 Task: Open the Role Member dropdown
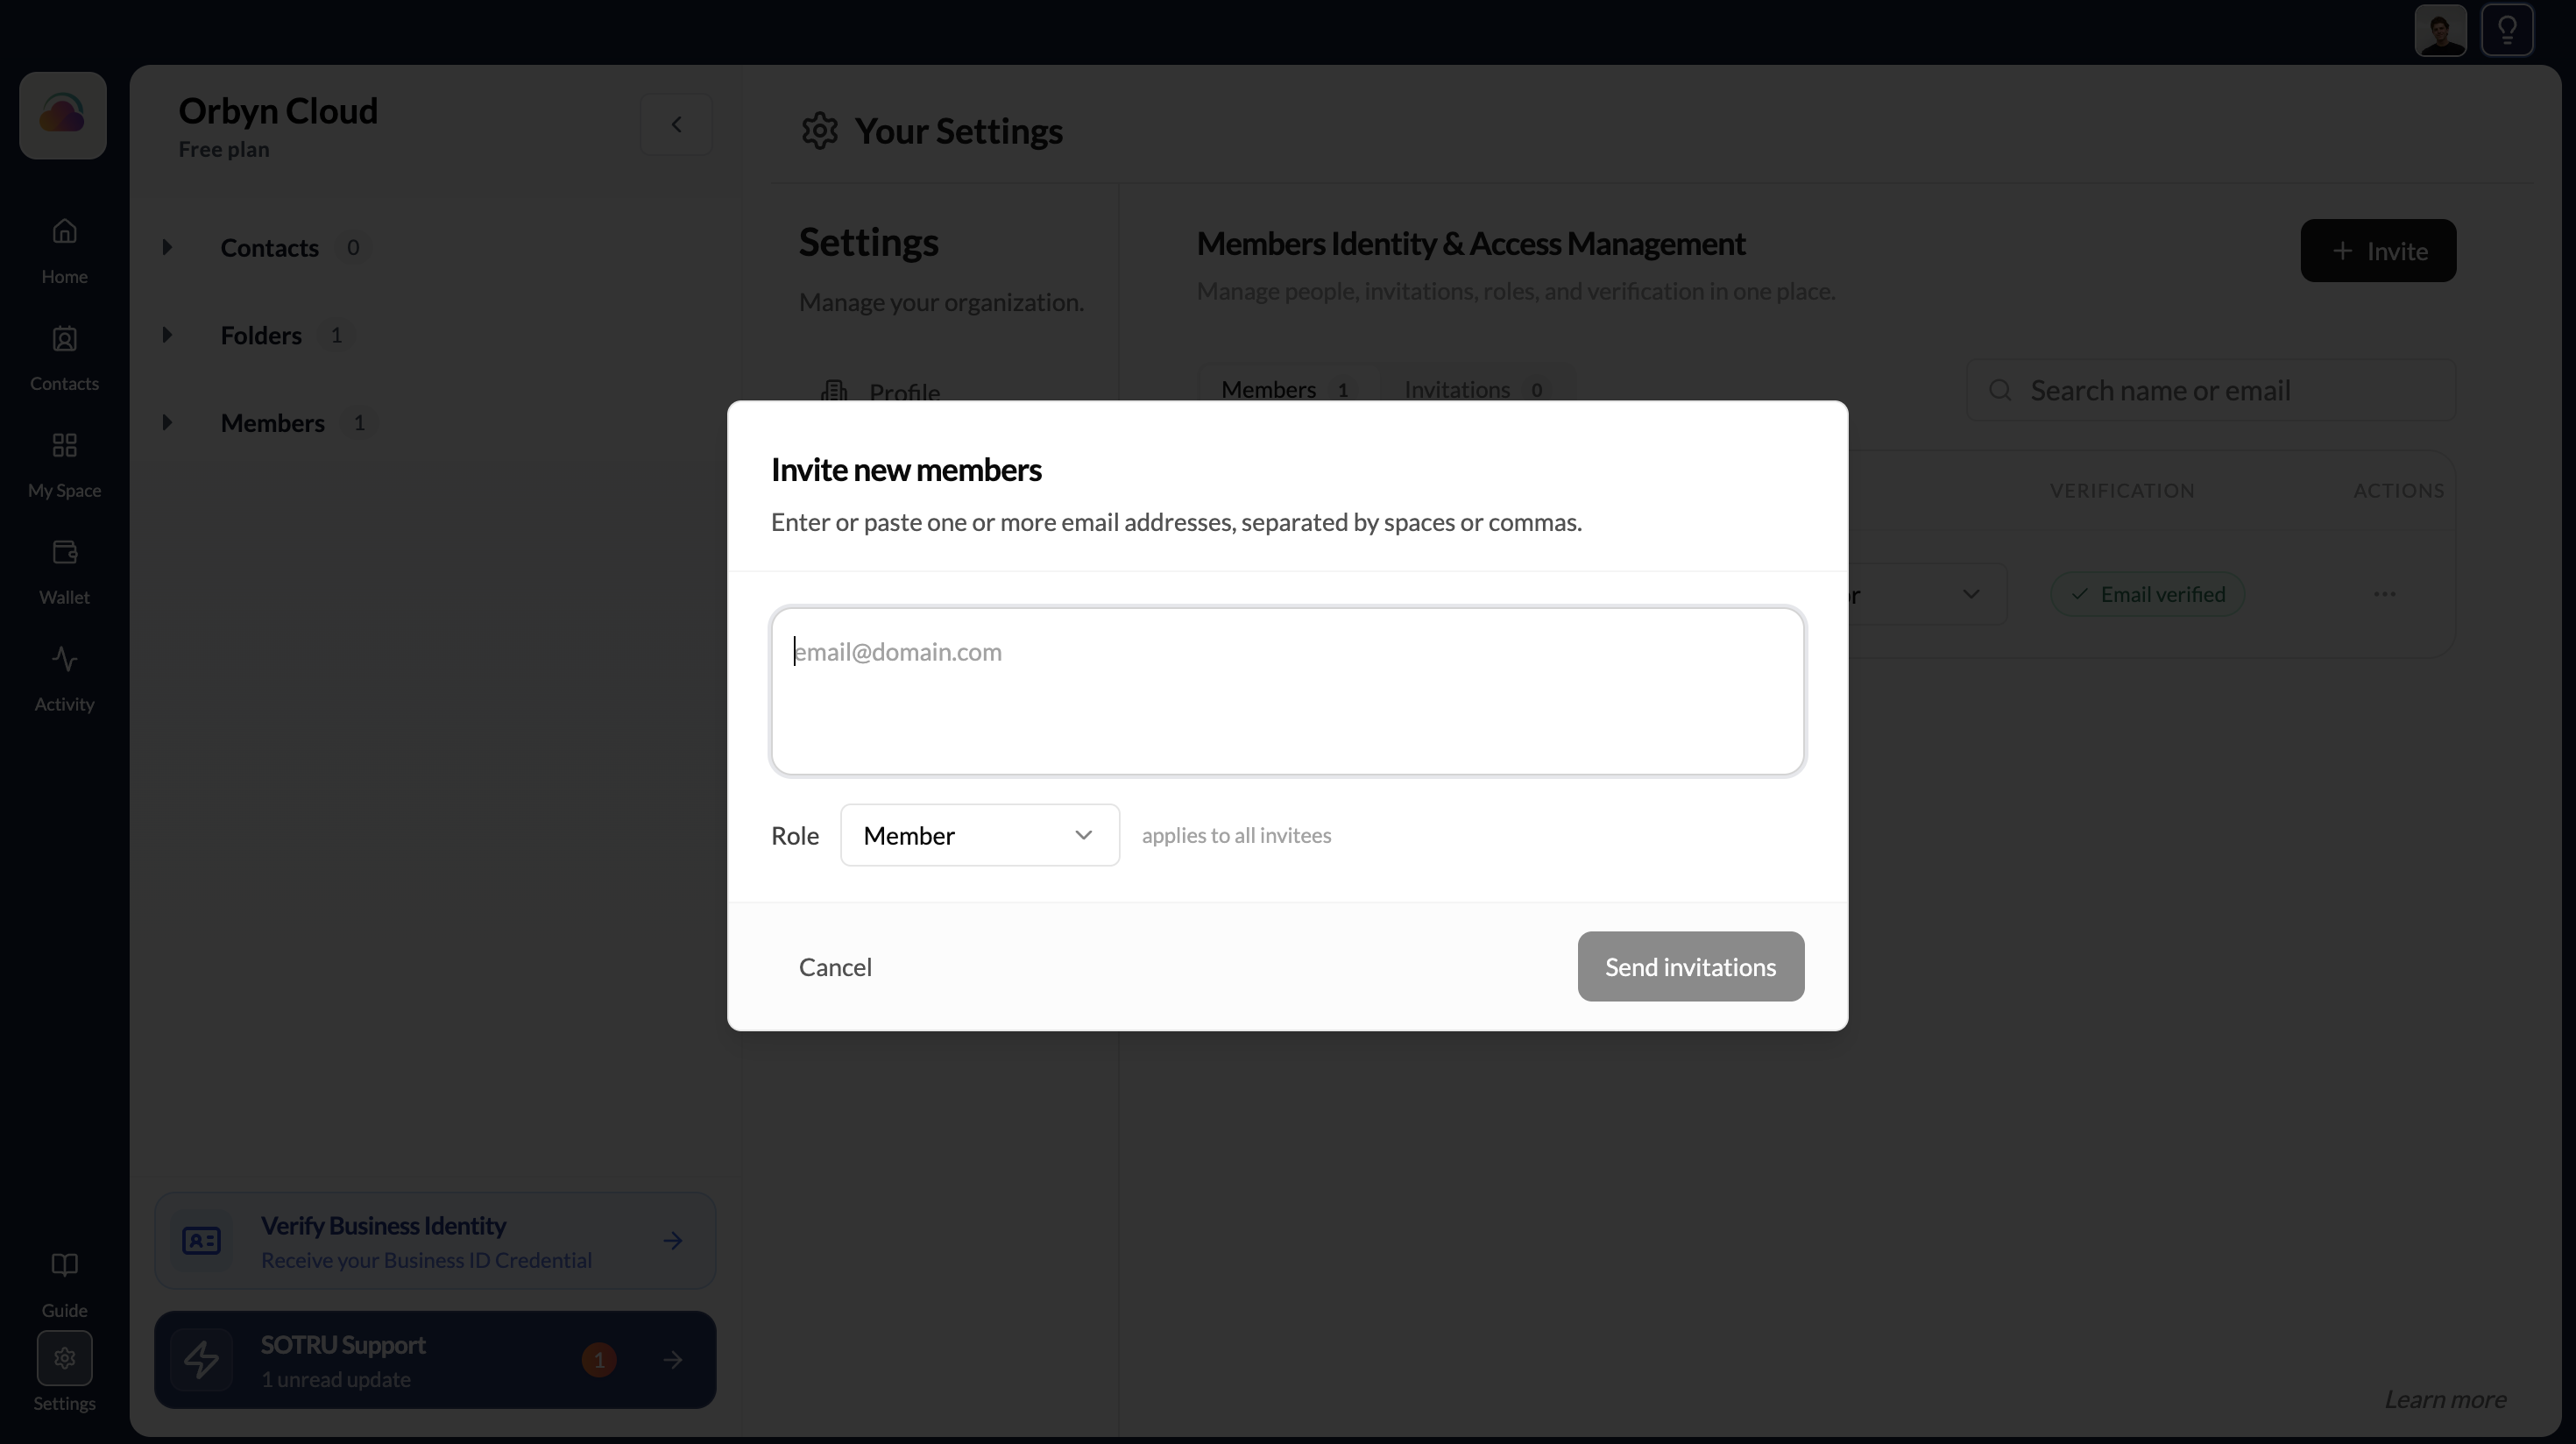[979, 835]
